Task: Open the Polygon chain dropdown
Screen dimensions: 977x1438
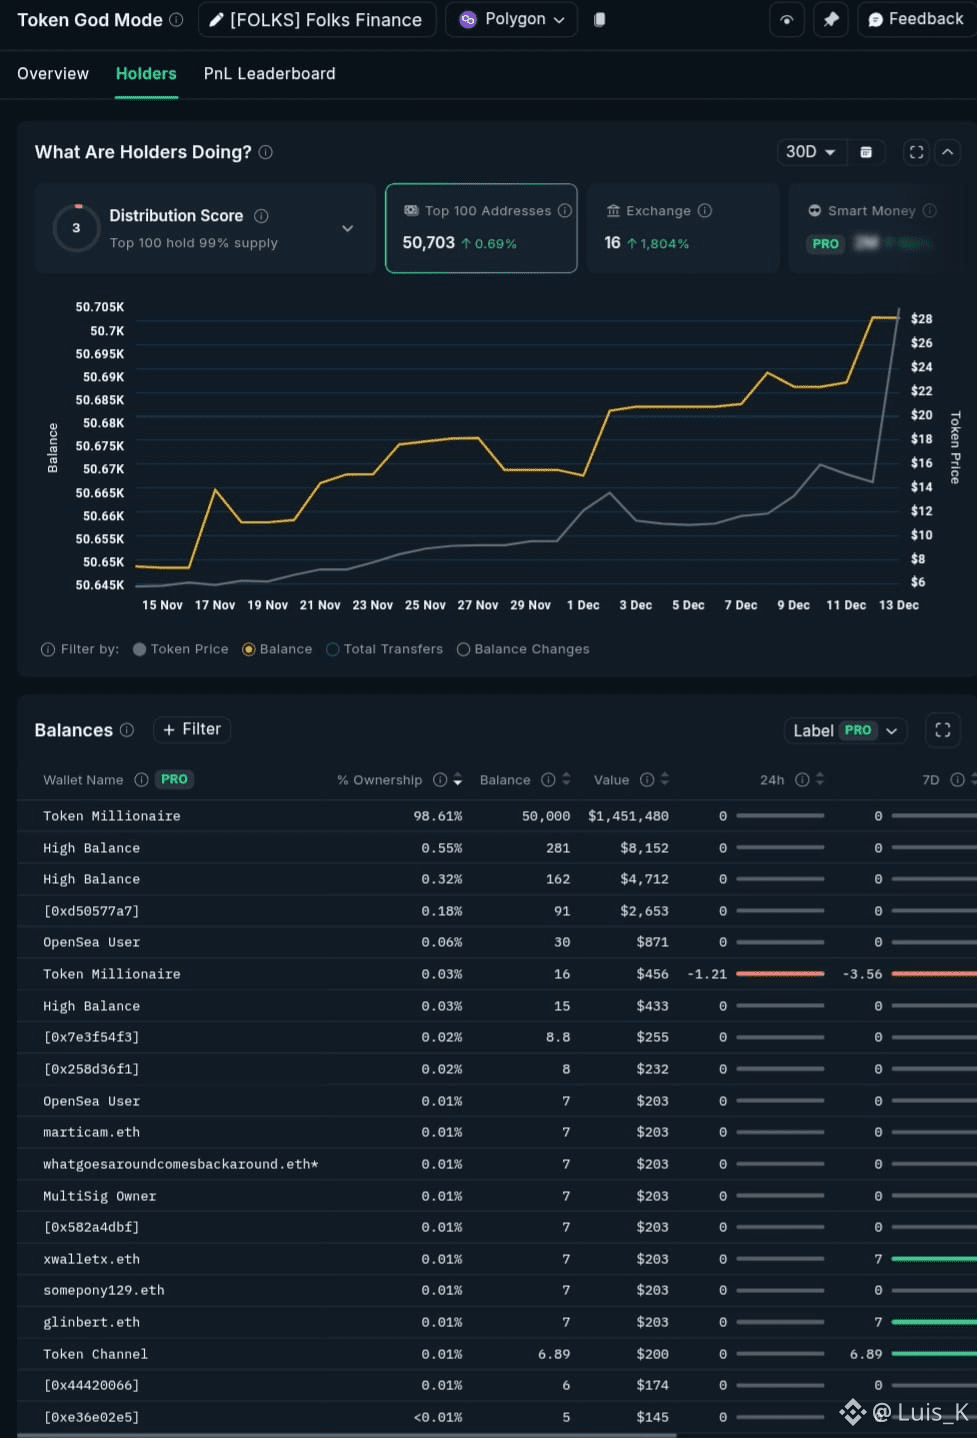Action: tap(511, 20)
